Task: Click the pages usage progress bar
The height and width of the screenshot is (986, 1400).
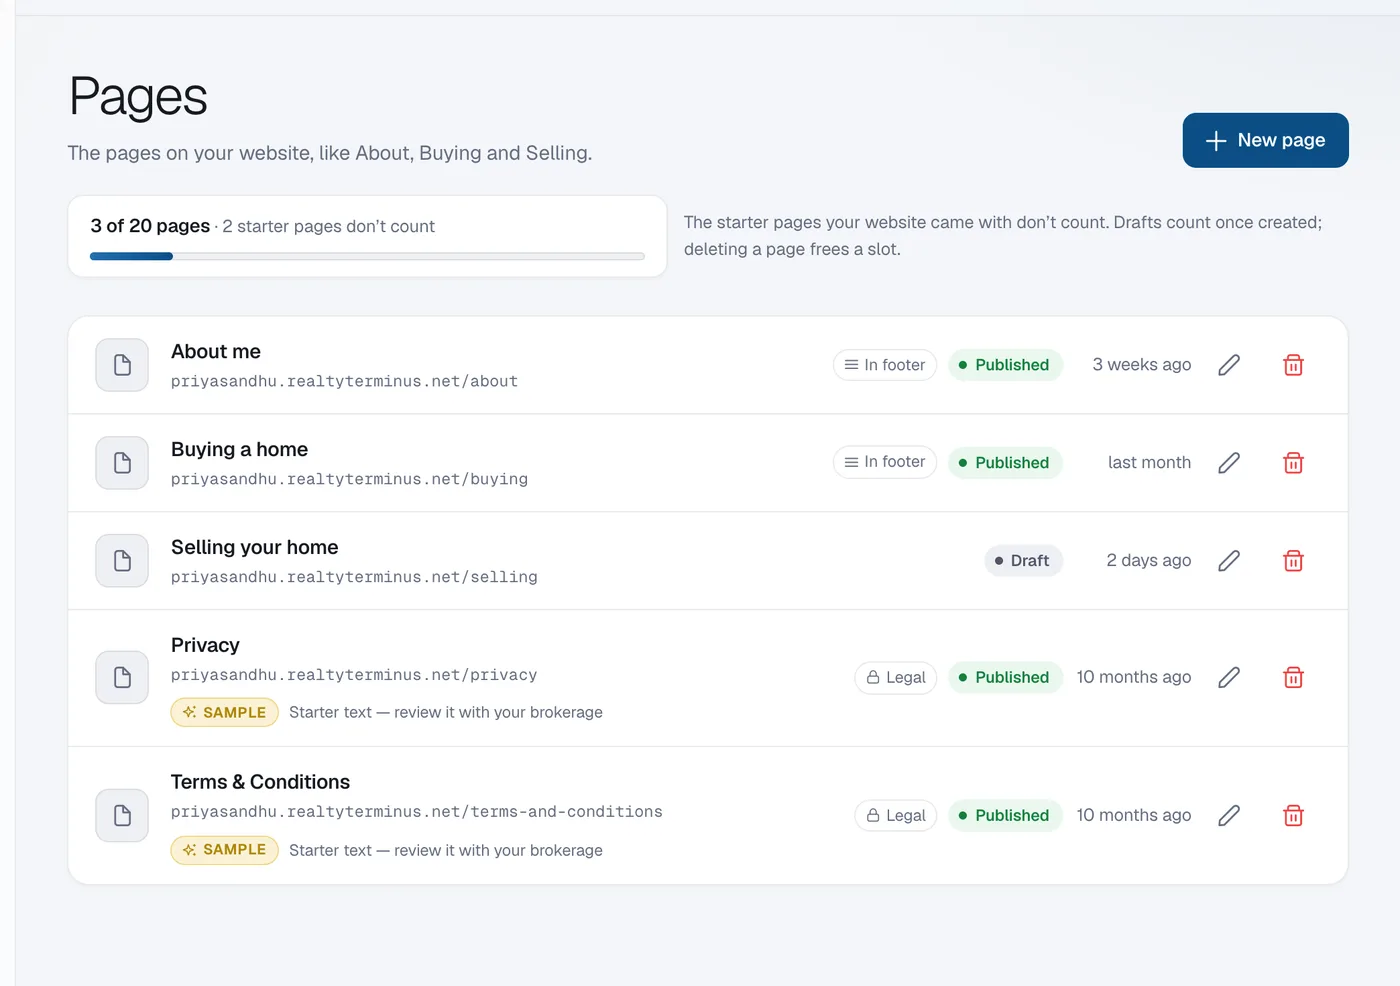Action: click(367, 257)
